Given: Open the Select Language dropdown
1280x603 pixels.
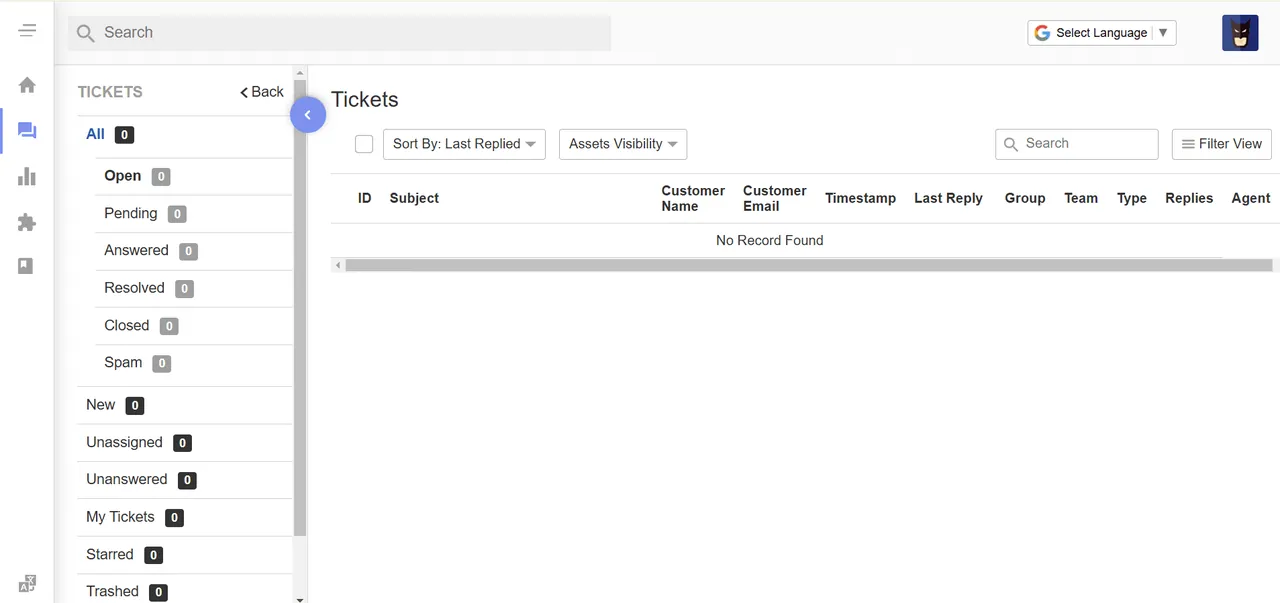Looking at the screenshot, I should 1102,33.
